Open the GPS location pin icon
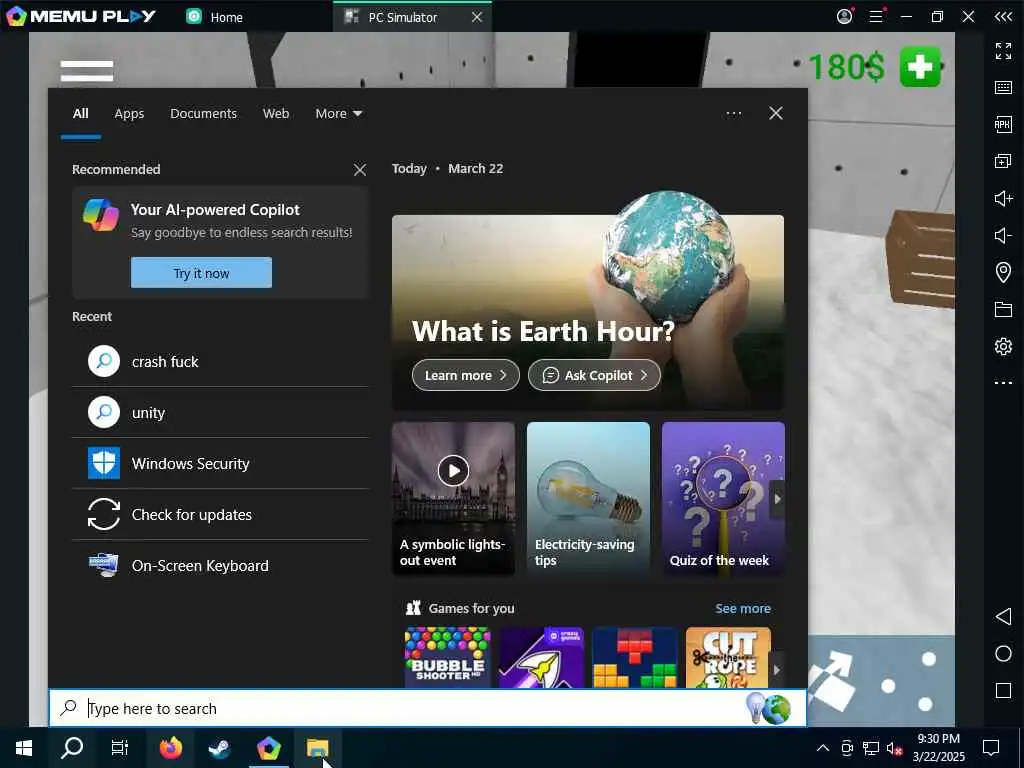1024x768 pixels. click(1003, 272)
